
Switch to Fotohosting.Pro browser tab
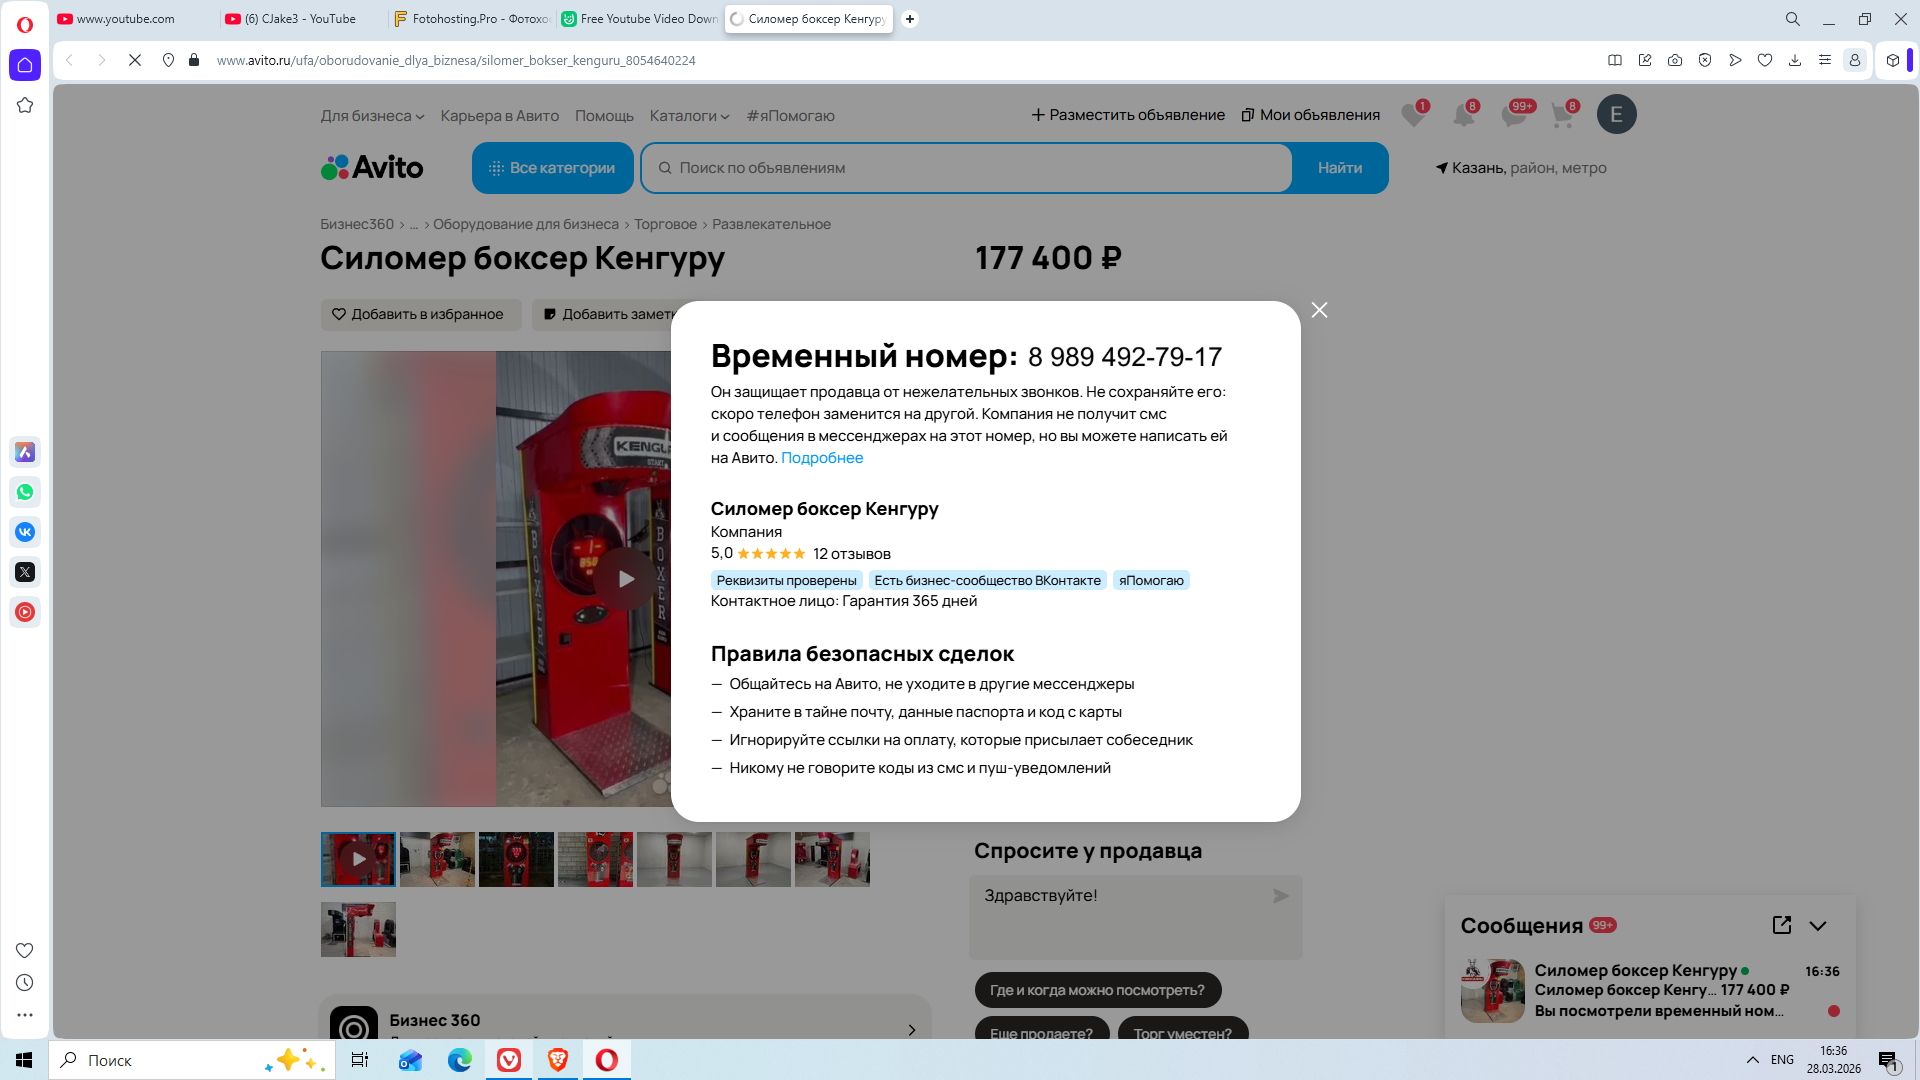coord(471,19)
